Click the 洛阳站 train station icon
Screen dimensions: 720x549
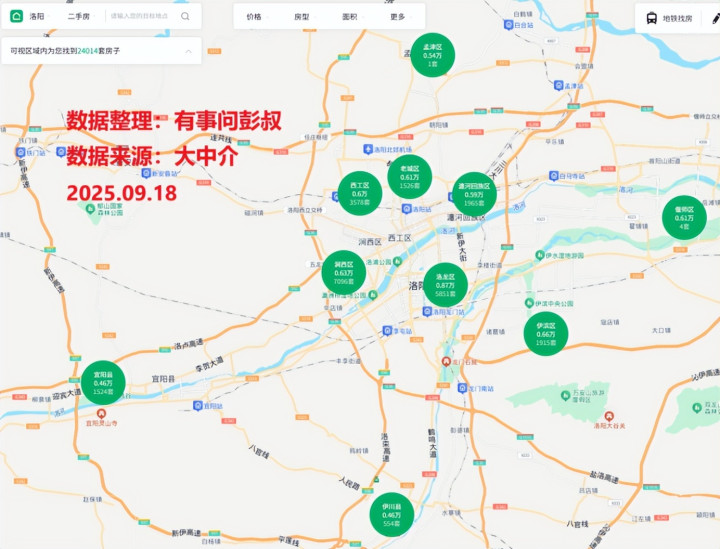tap(406, 209)
